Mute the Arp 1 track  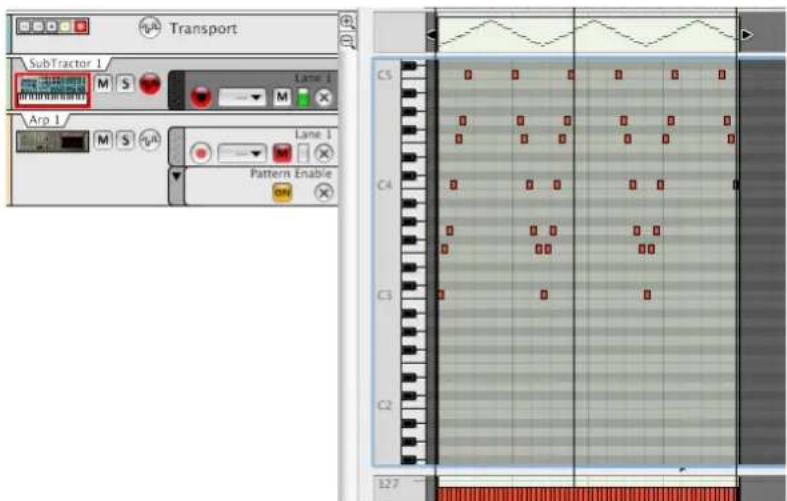(103, 140)
